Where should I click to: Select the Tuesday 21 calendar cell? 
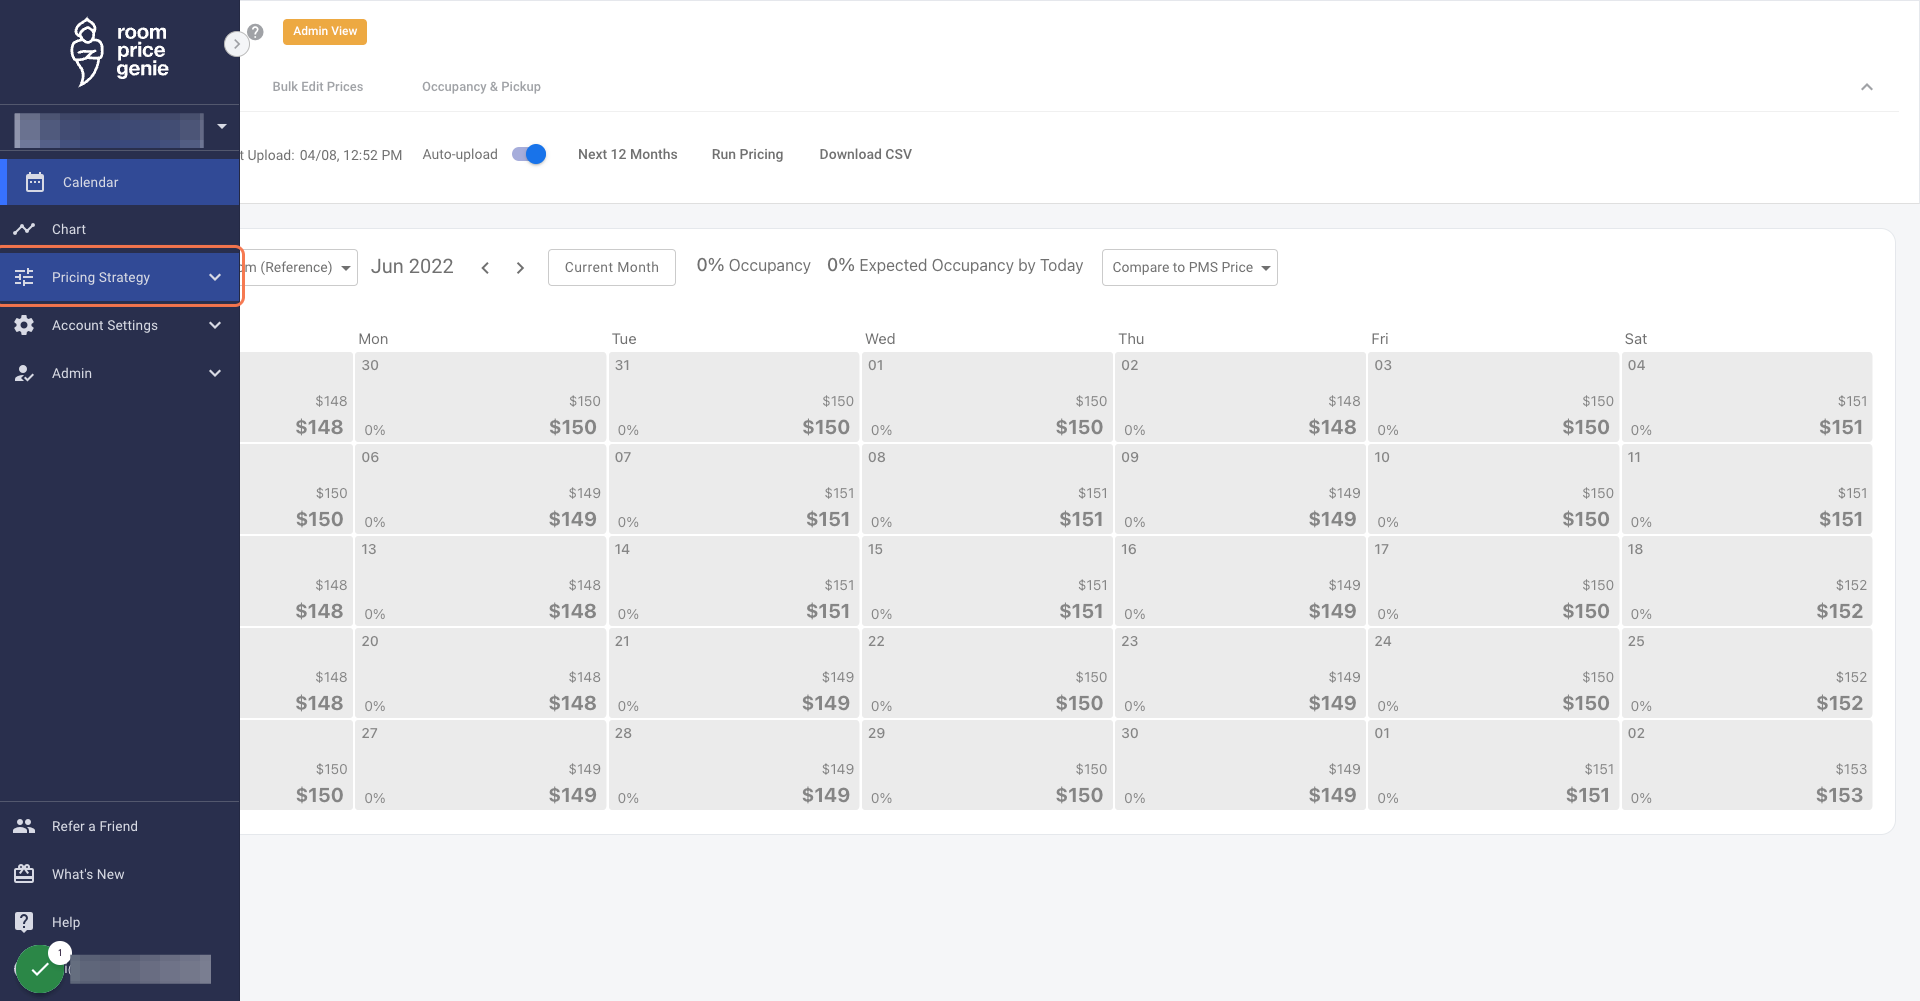[x=734, y=673]
